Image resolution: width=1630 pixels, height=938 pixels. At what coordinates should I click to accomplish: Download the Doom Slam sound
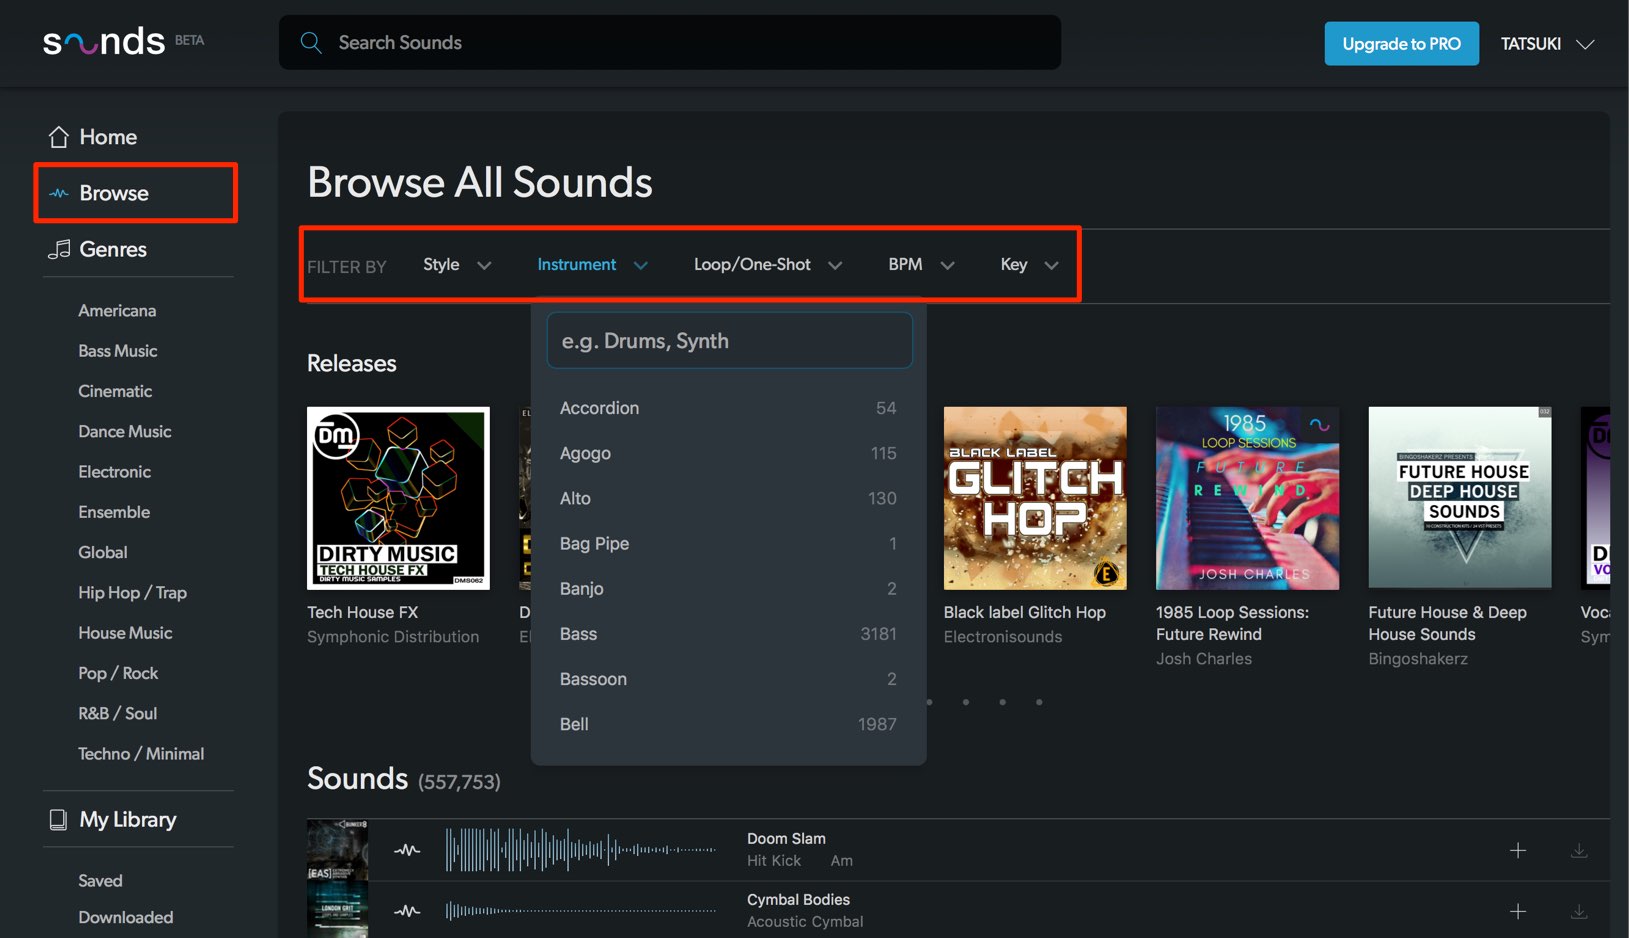point(1579,850)
